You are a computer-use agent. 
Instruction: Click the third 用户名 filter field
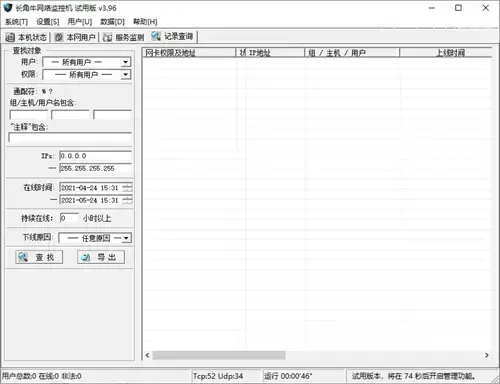point(112,115)
